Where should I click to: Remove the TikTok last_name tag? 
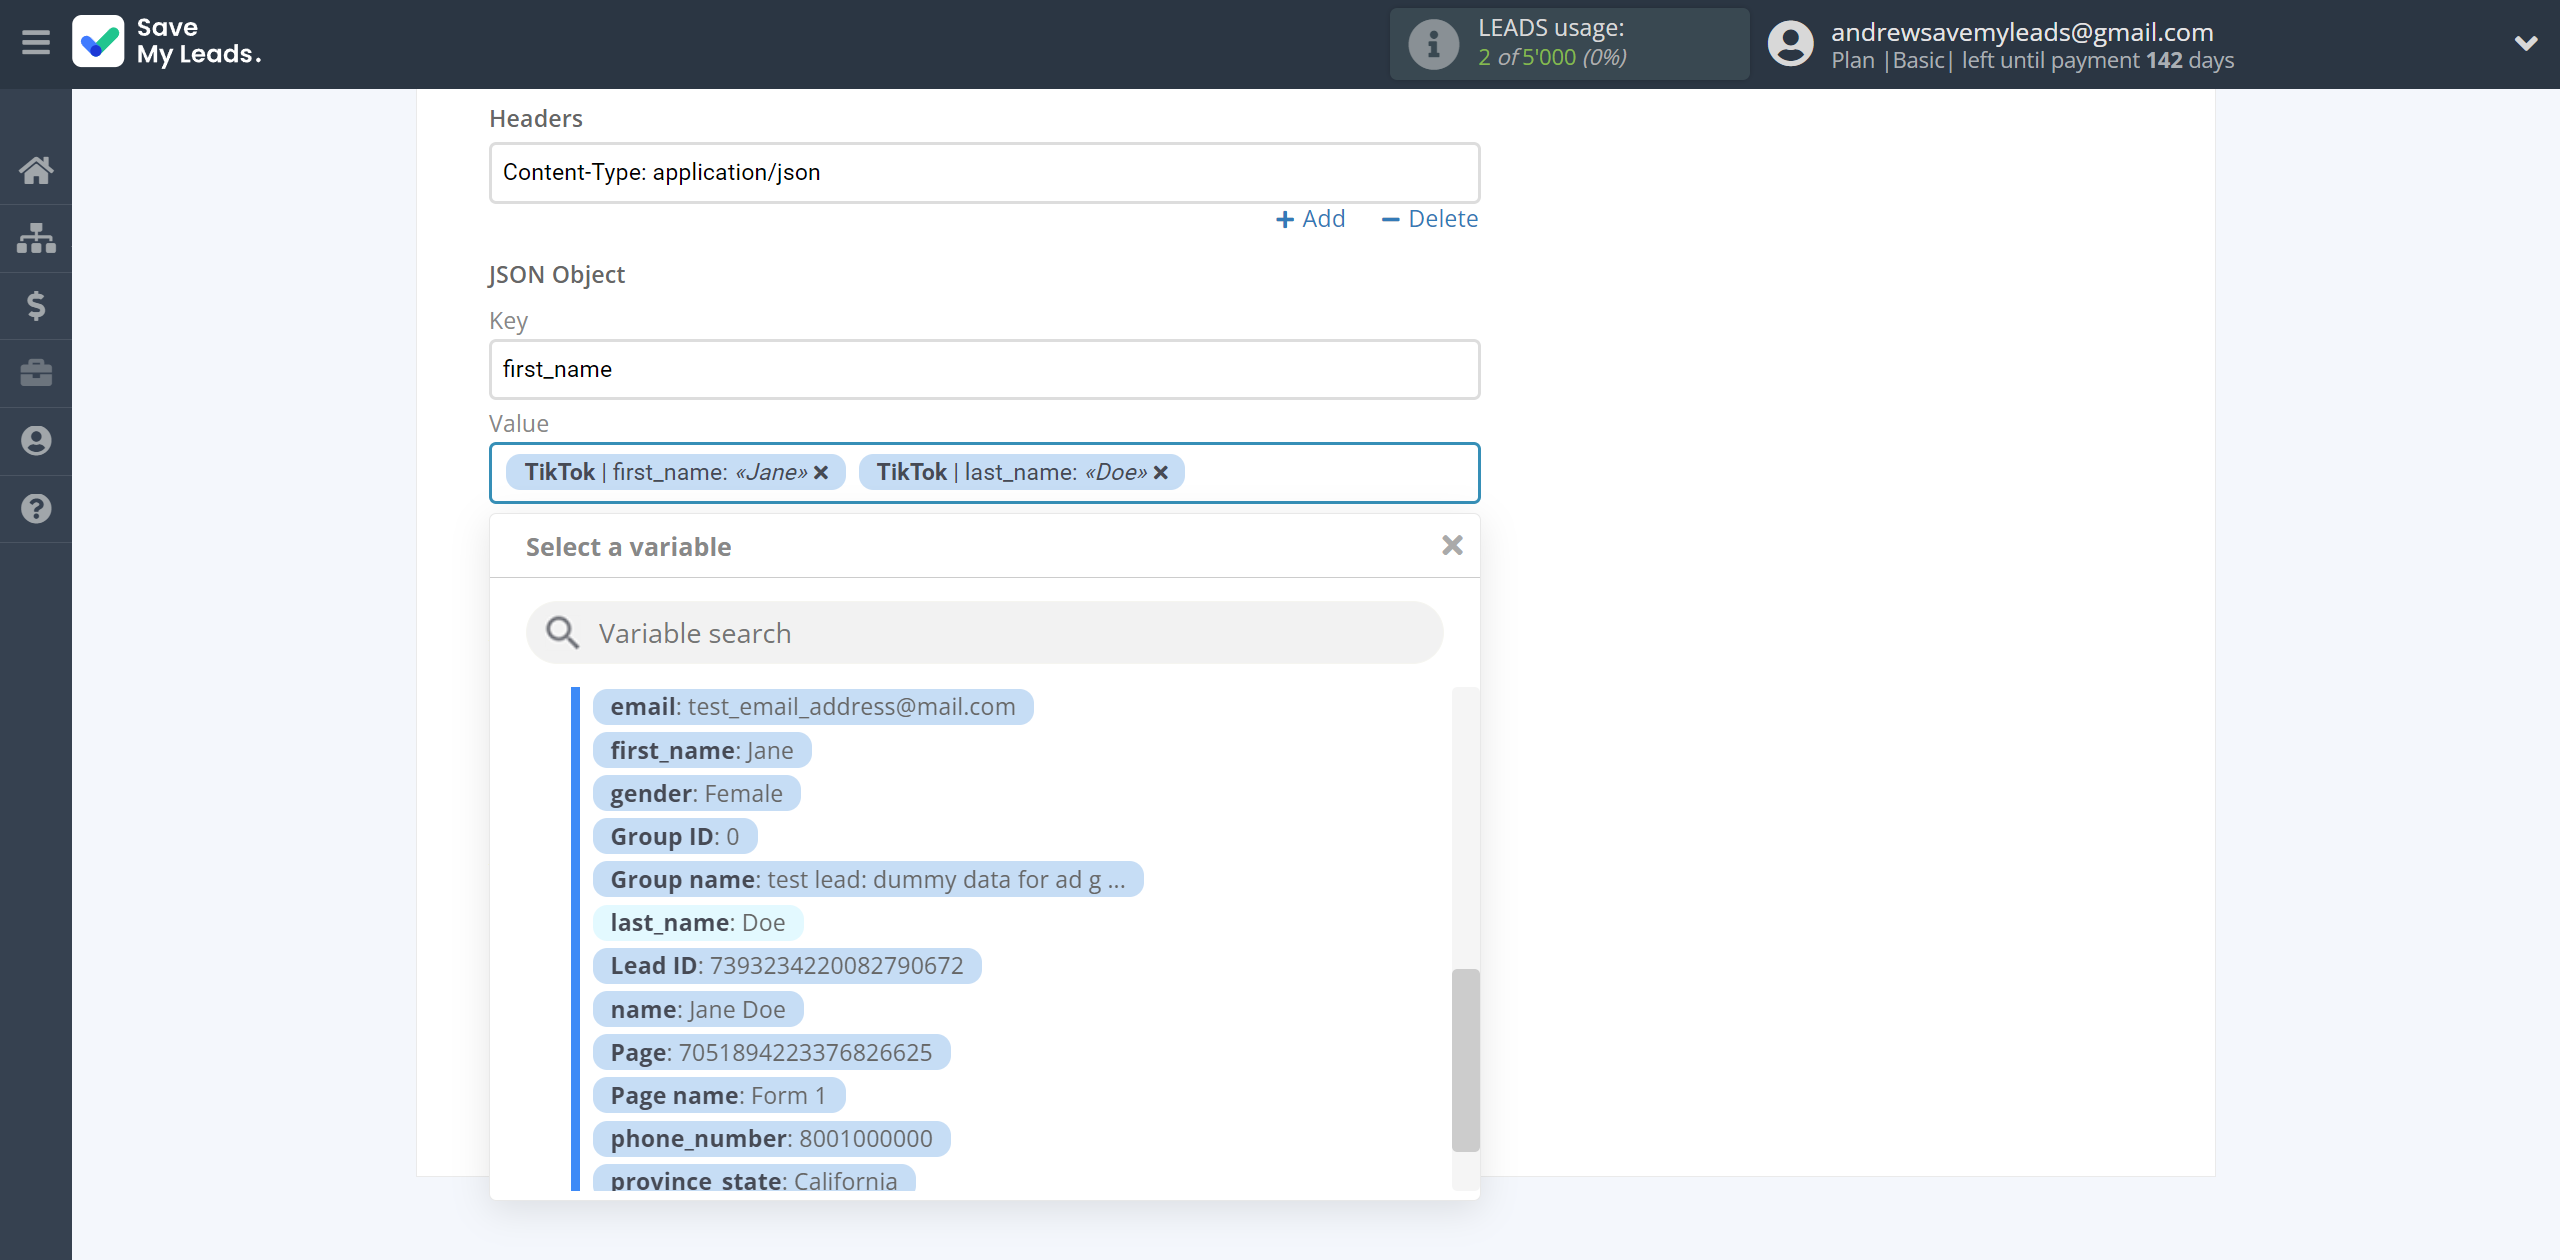click(1161, 473)
